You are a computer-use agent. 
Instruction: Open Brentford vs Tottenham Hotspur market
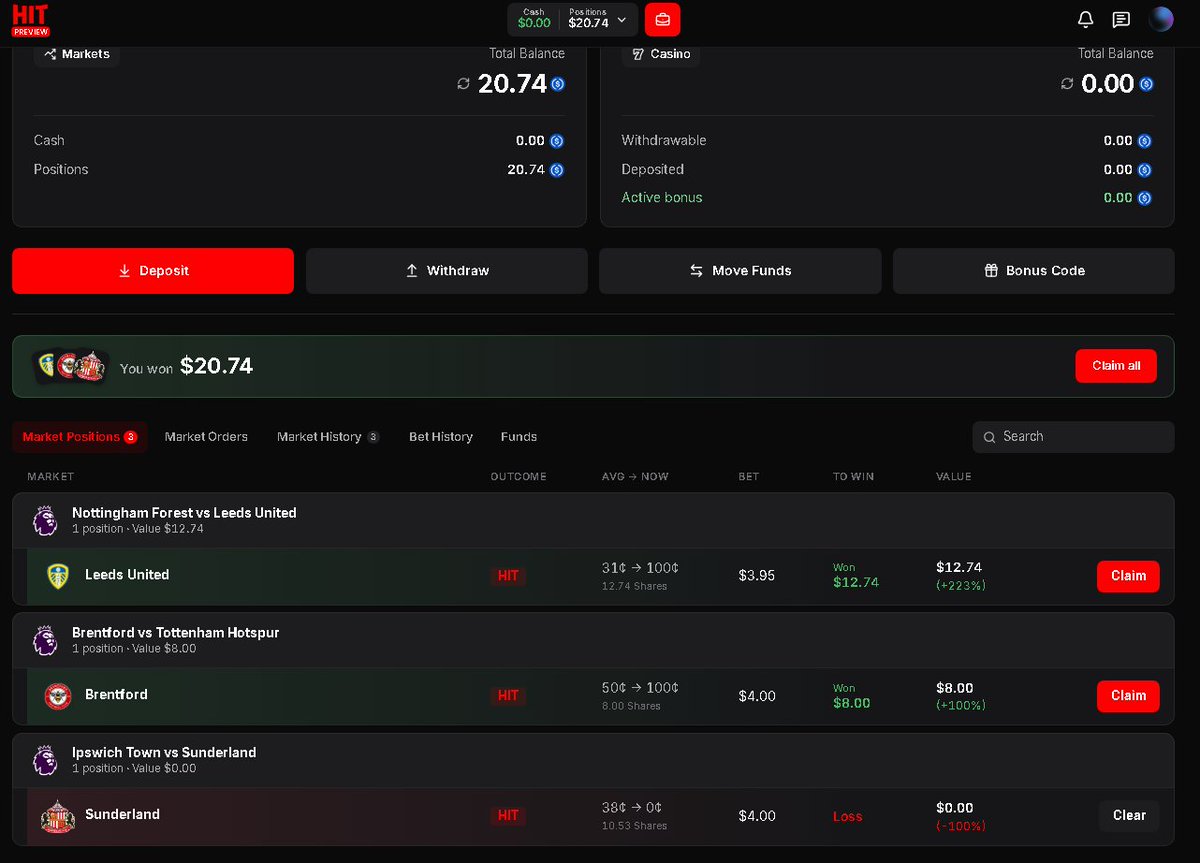coord(176,633)
